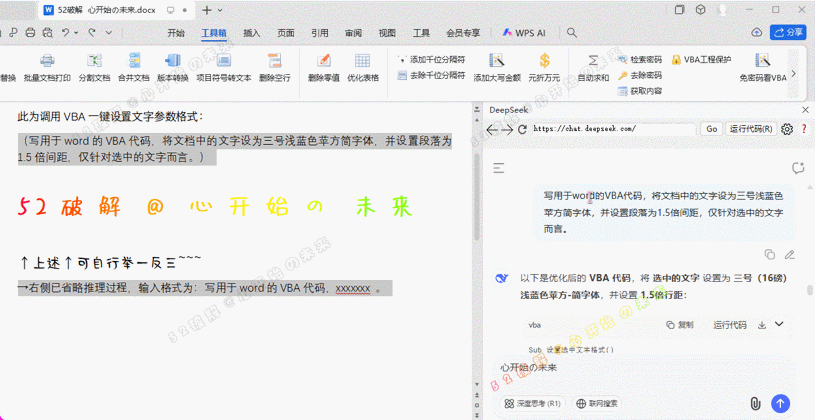Run the 删除零值 delete zero values tool

tap(324, 68)
